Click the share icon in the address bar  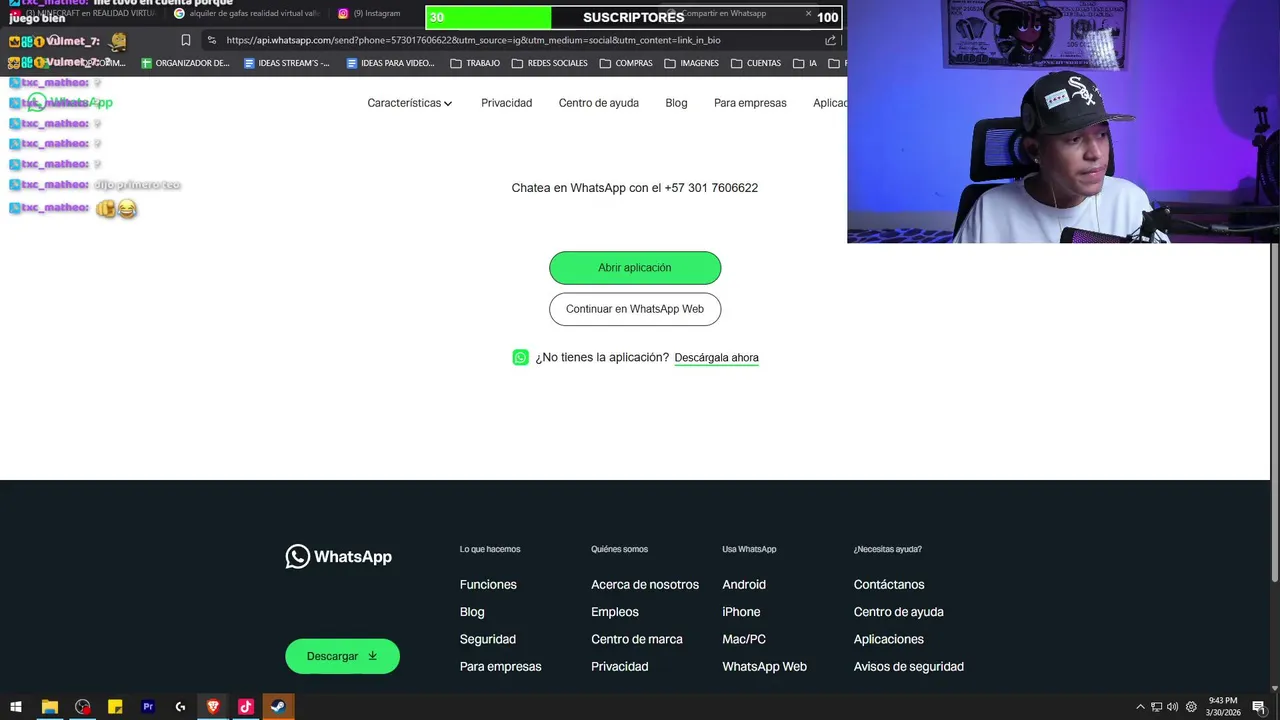point(830,40)
